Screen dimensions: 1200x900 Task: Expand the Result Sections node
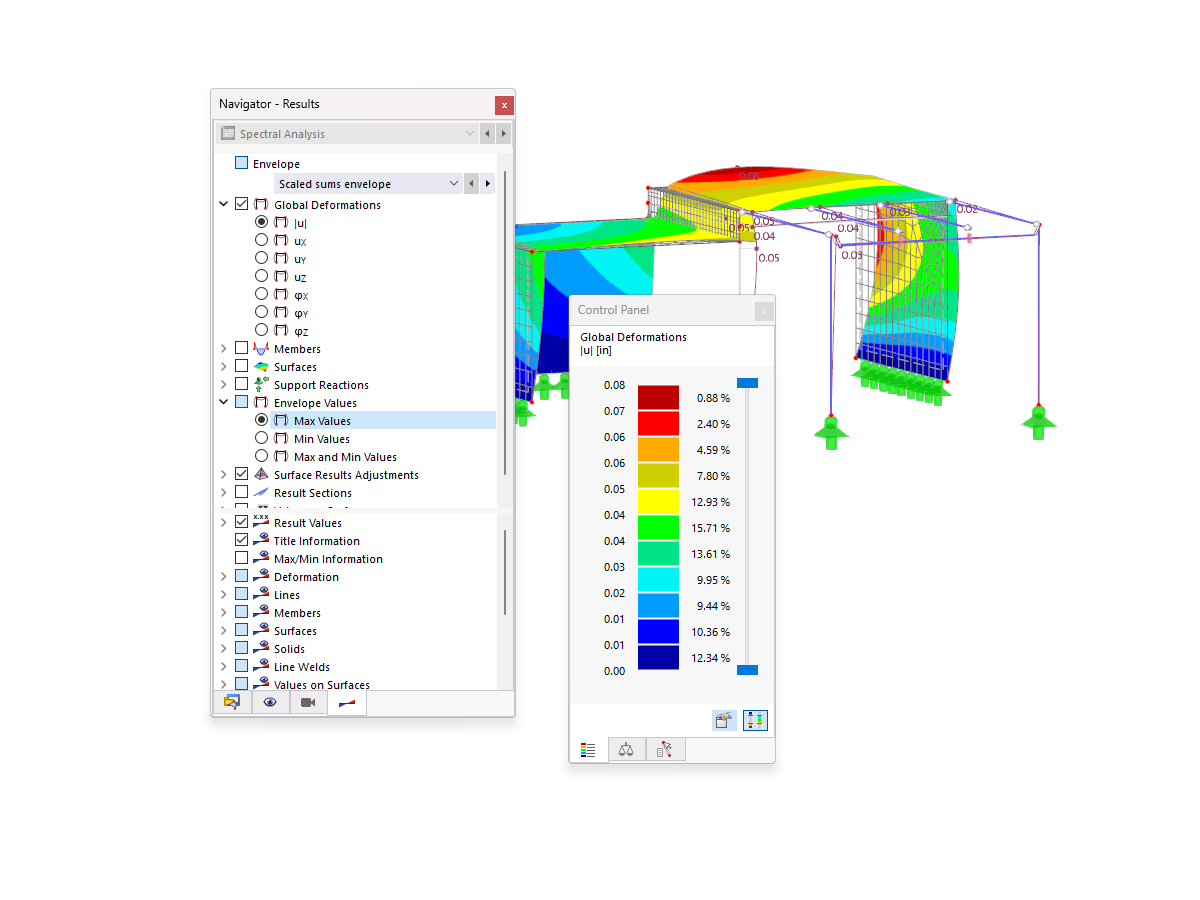click(x=224, y=493)
